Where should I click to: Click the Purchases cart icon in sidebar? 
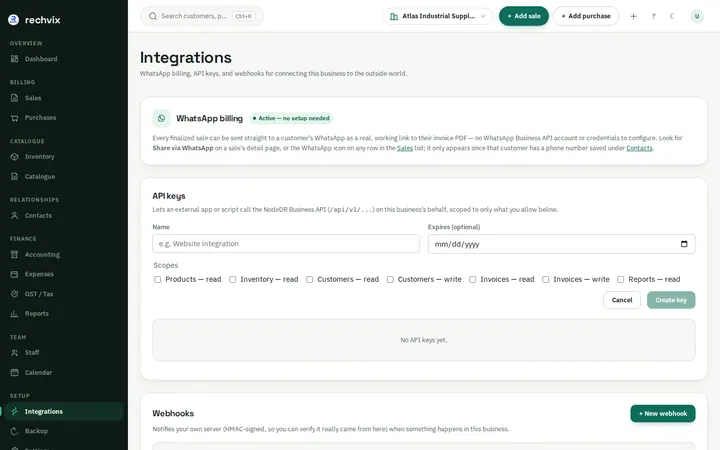tap(15, 118)
